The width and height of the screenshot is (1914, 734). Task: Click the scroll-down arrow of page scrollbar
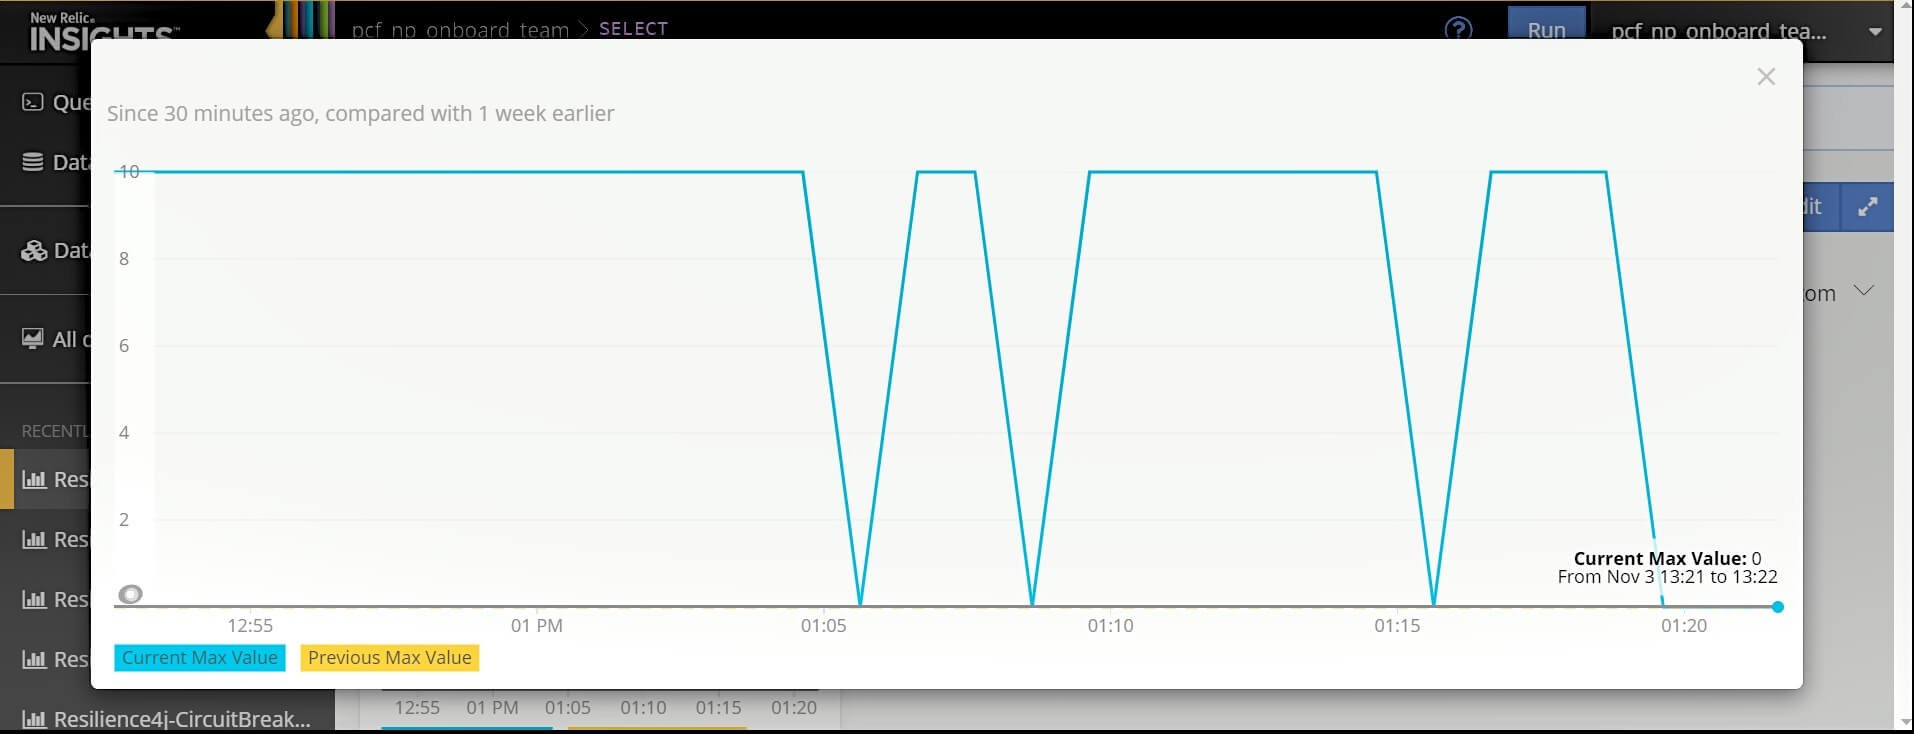[x=1904, y=721]
